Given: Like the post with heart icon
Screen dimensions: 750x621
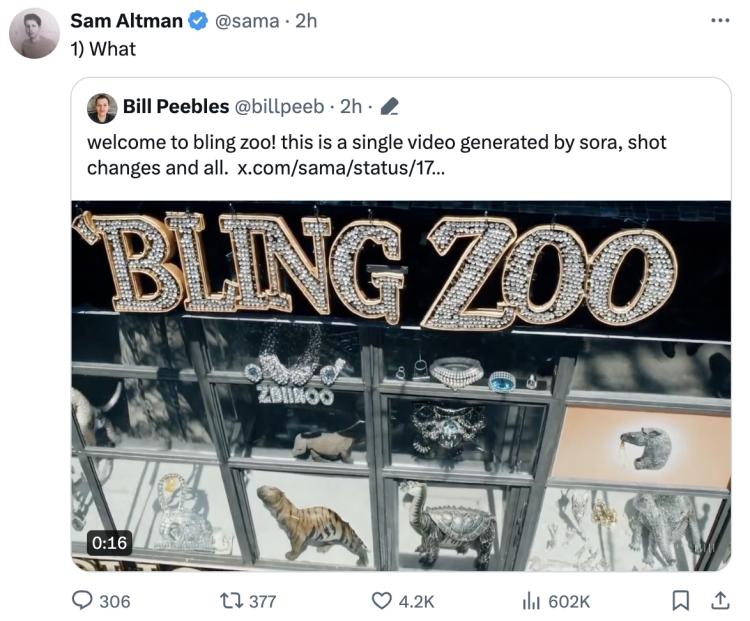Looking at the screenshot, I should 382,600.
